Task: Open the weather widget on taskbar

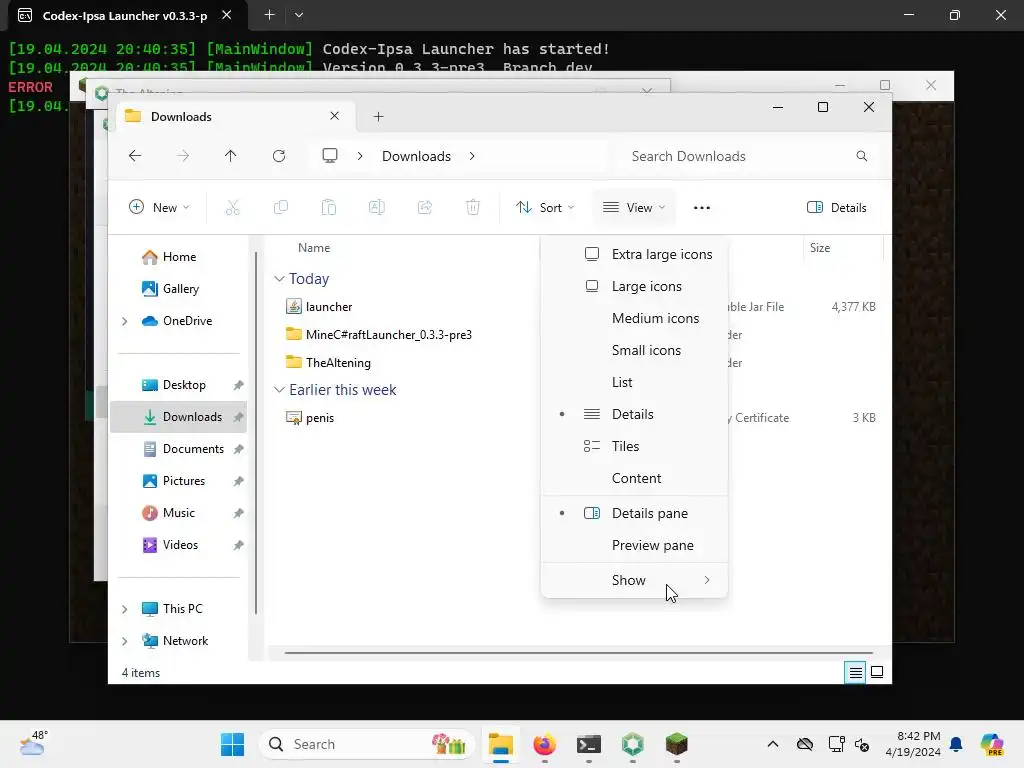Action: 33,743
